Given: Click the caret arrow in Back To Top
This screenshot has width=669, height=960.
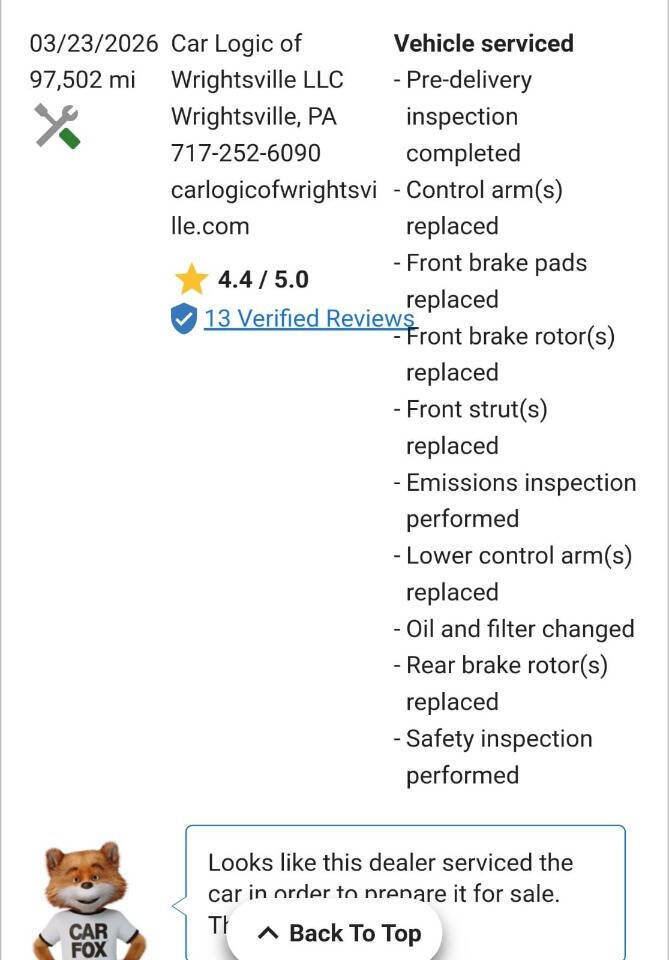Looking at the screenshot, I should click(267, 934).
